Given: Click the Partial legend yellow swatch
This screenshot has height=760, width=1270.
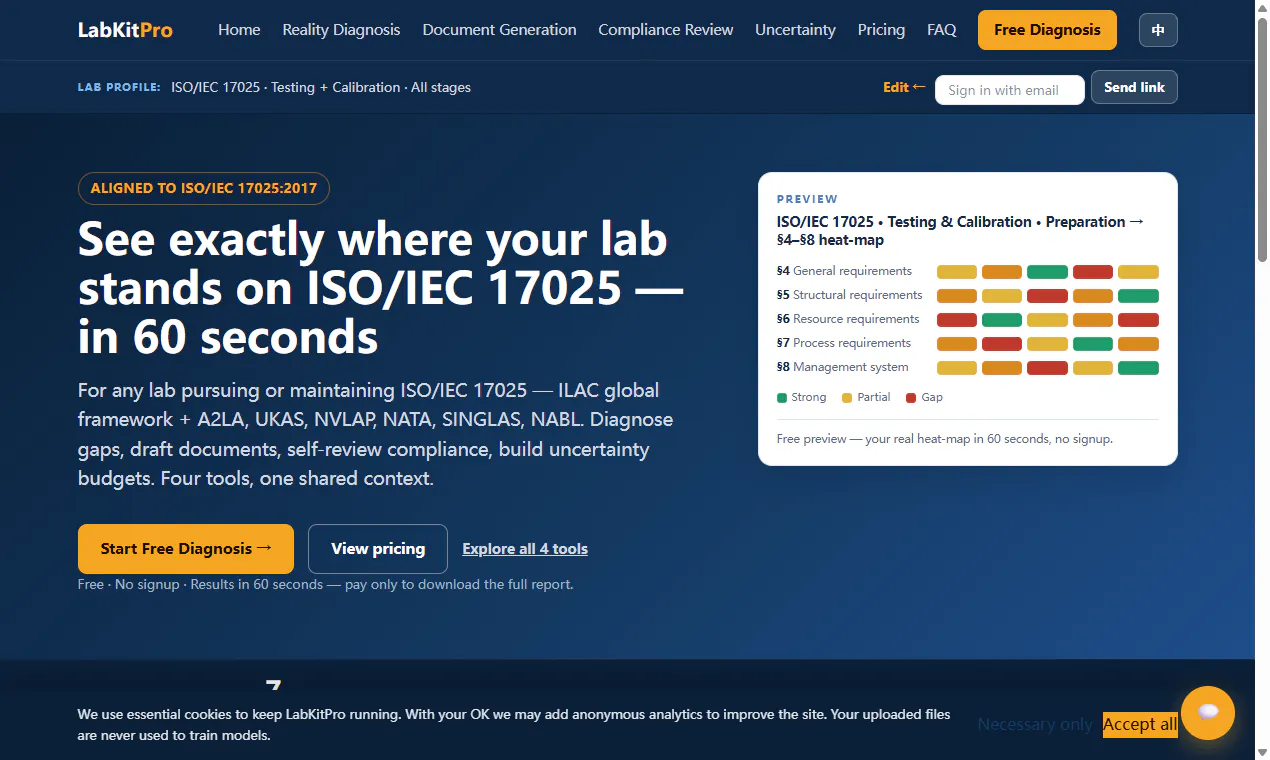Looking at the screenshot, I should click(847, 398).
